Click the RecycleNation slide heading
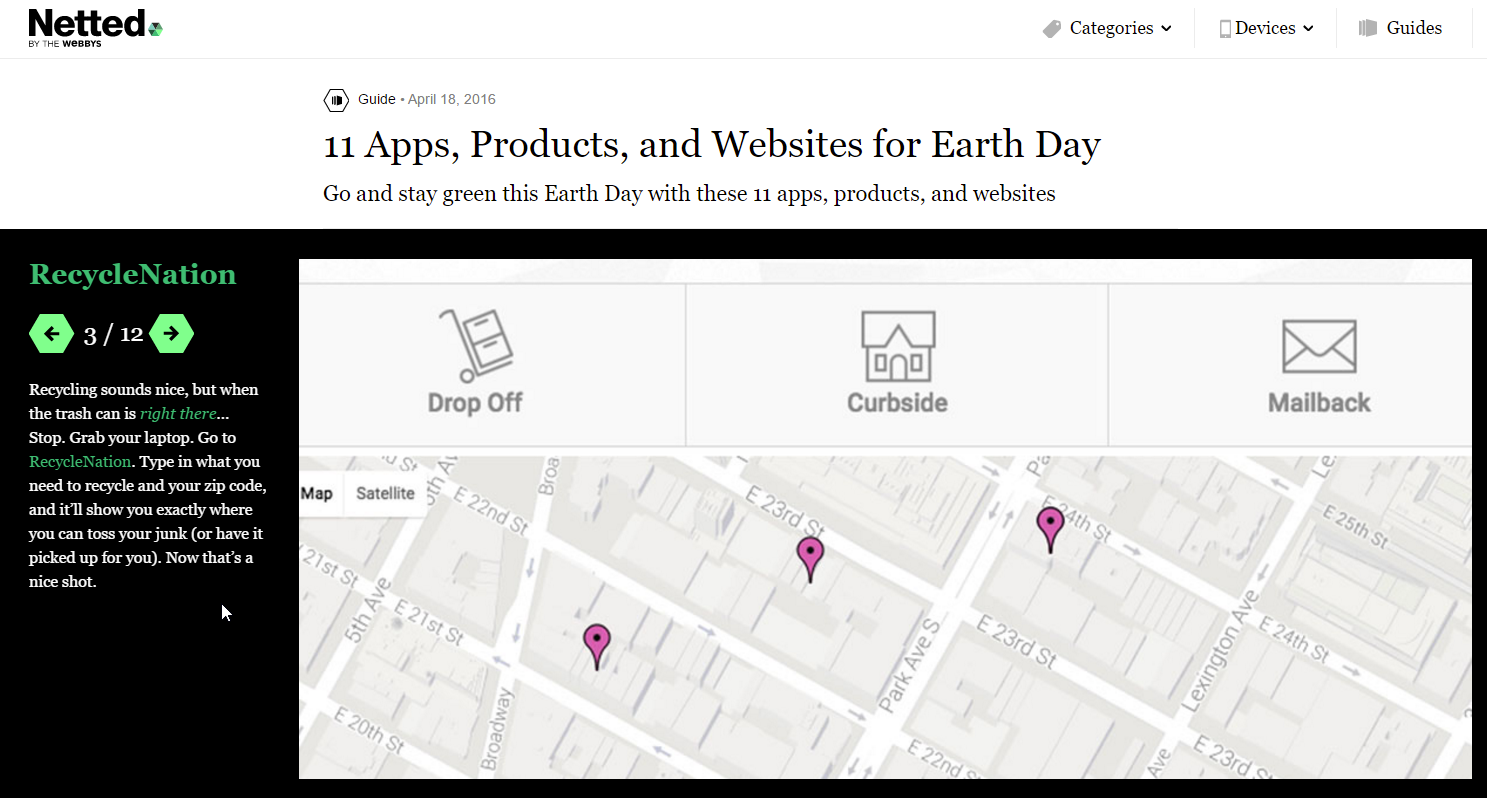The height and width of the screenshot is (798, 1487). click(x=133, y=274)
